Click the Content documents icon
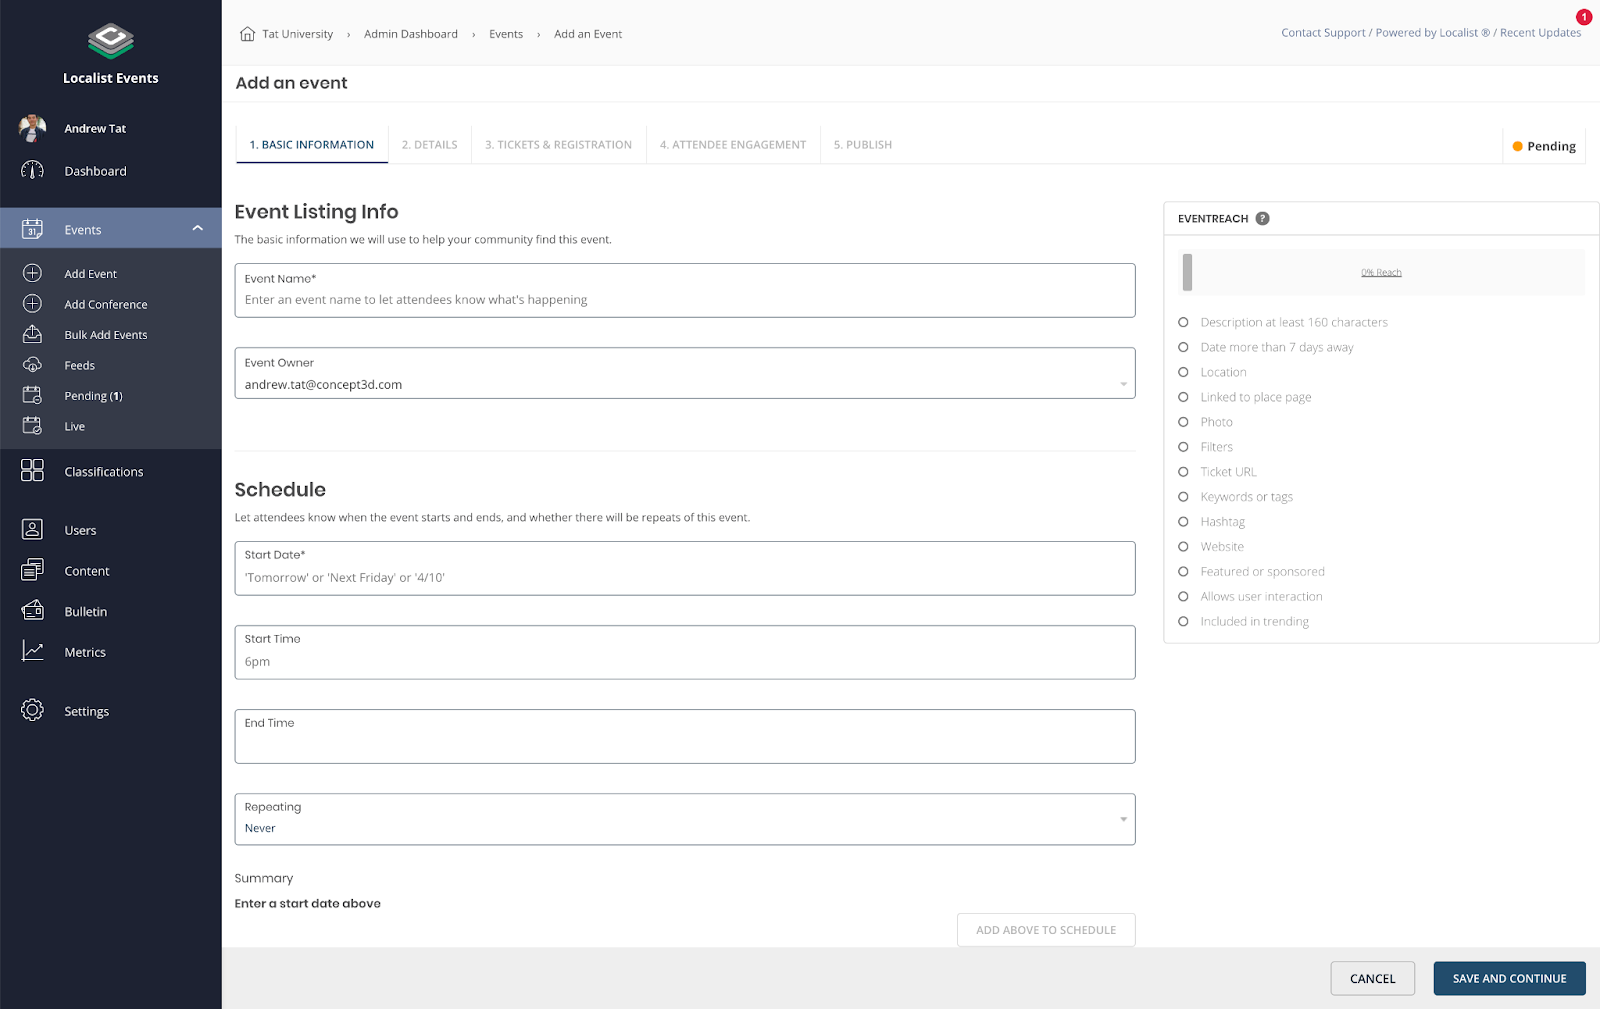The width and height of the screenshot is (1600, 1009). [32, 570]
